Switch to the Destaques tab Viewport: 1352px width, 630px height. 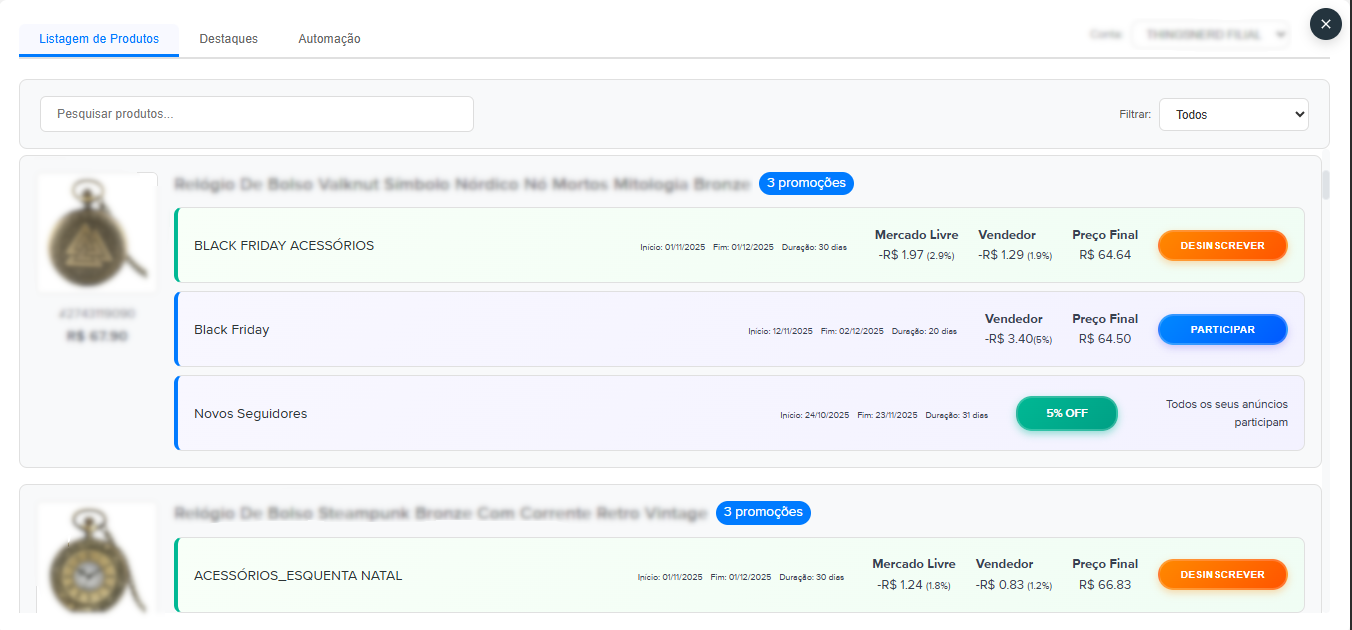(228, 38)
